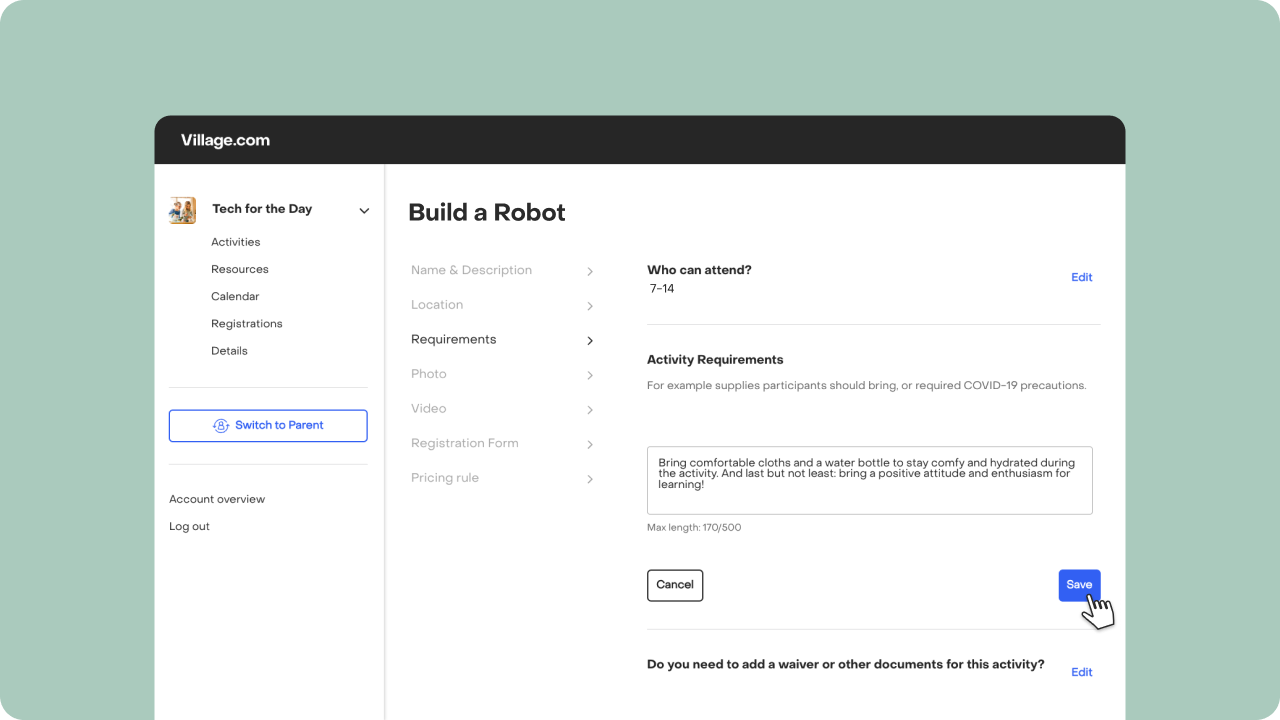Log out of the account
The width and height of the screenshot is (1280, 720).
click(189, 526)
